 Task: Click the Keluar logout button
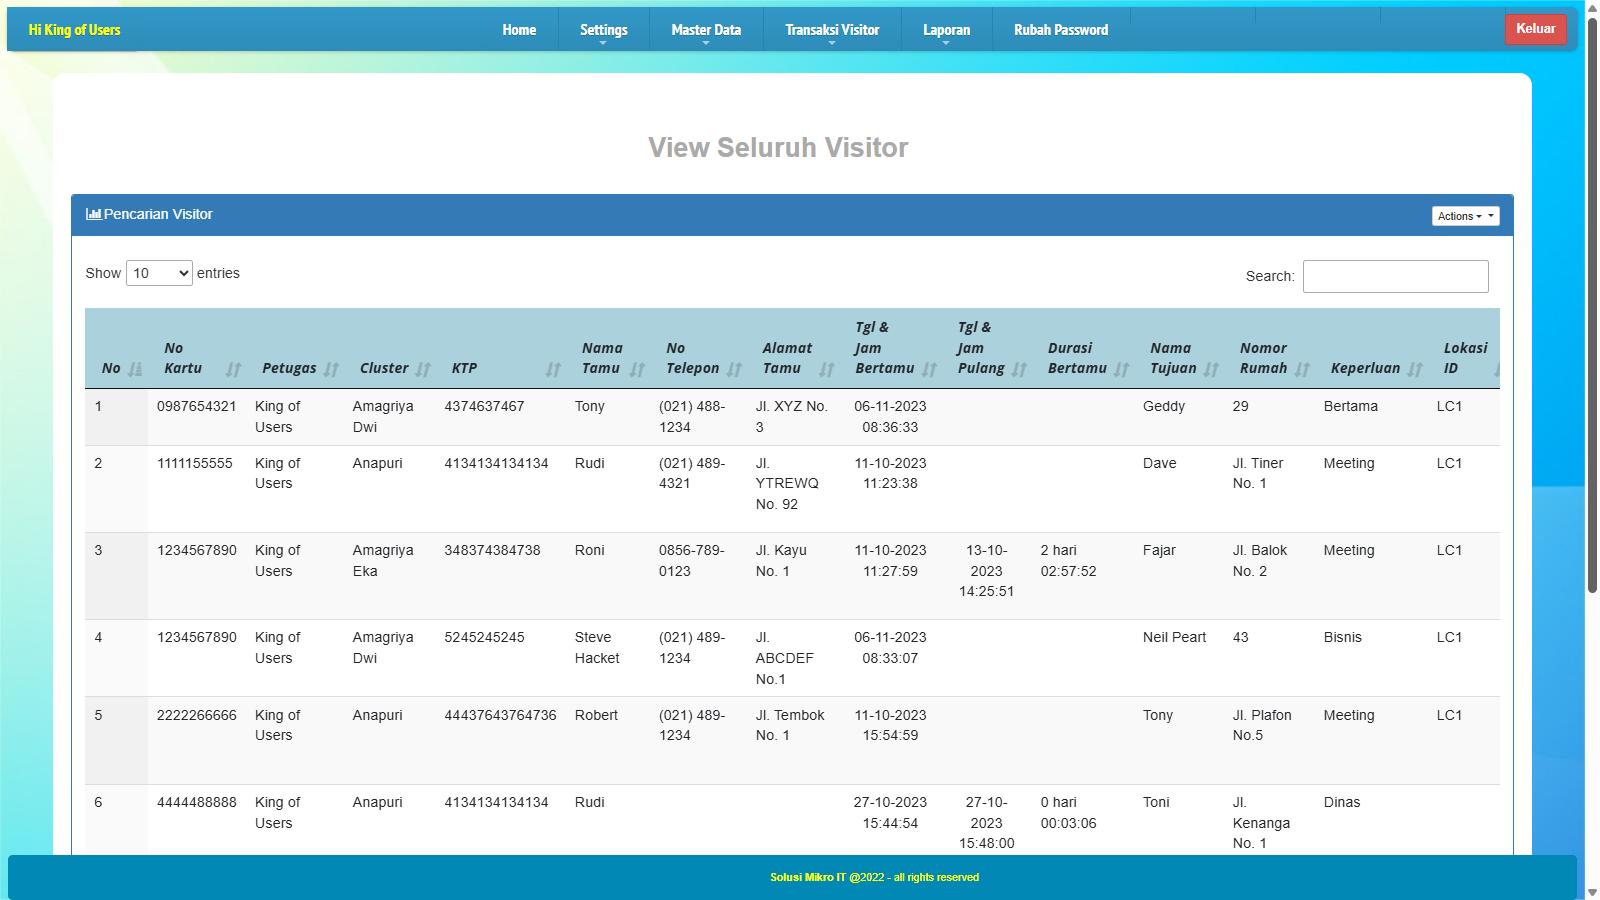[1535, 29]
